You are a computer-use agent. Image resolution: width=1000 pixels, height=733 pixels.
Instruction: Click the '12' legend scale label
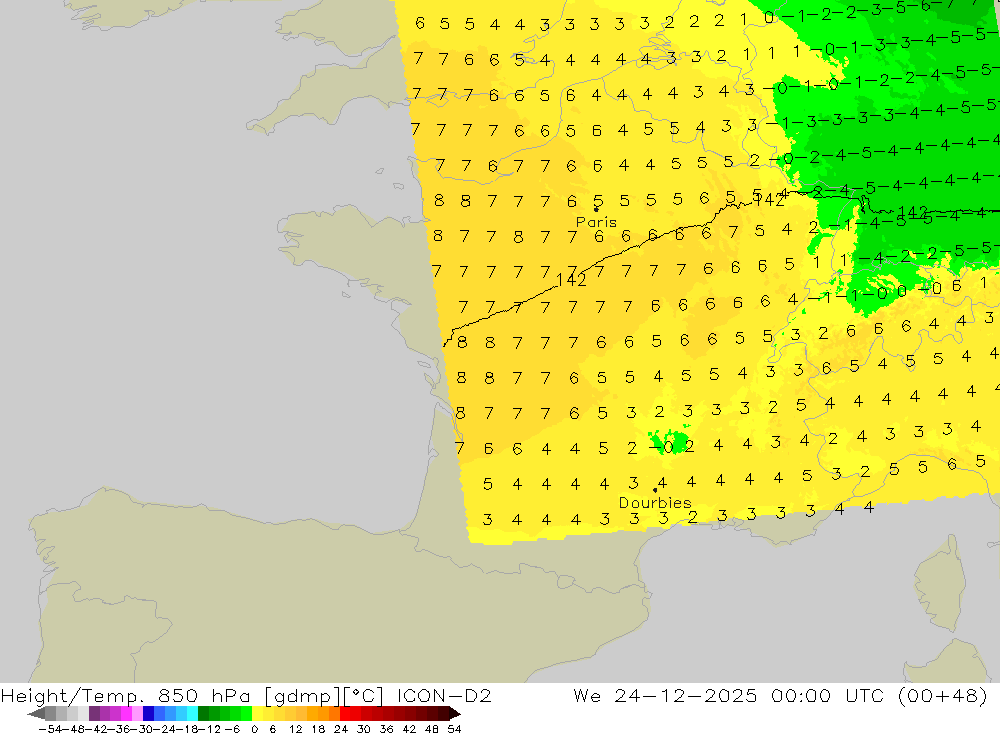[x=295, y=728]
